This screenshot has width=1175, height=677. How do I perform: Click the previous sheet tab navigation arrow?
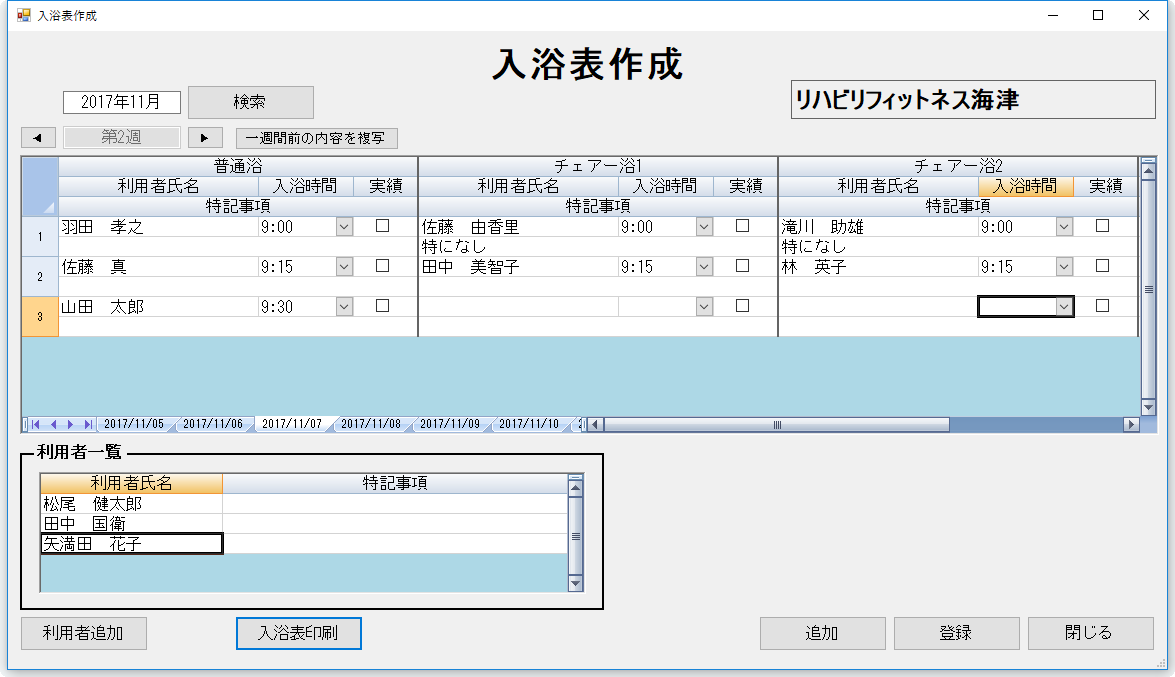[54, 424]
